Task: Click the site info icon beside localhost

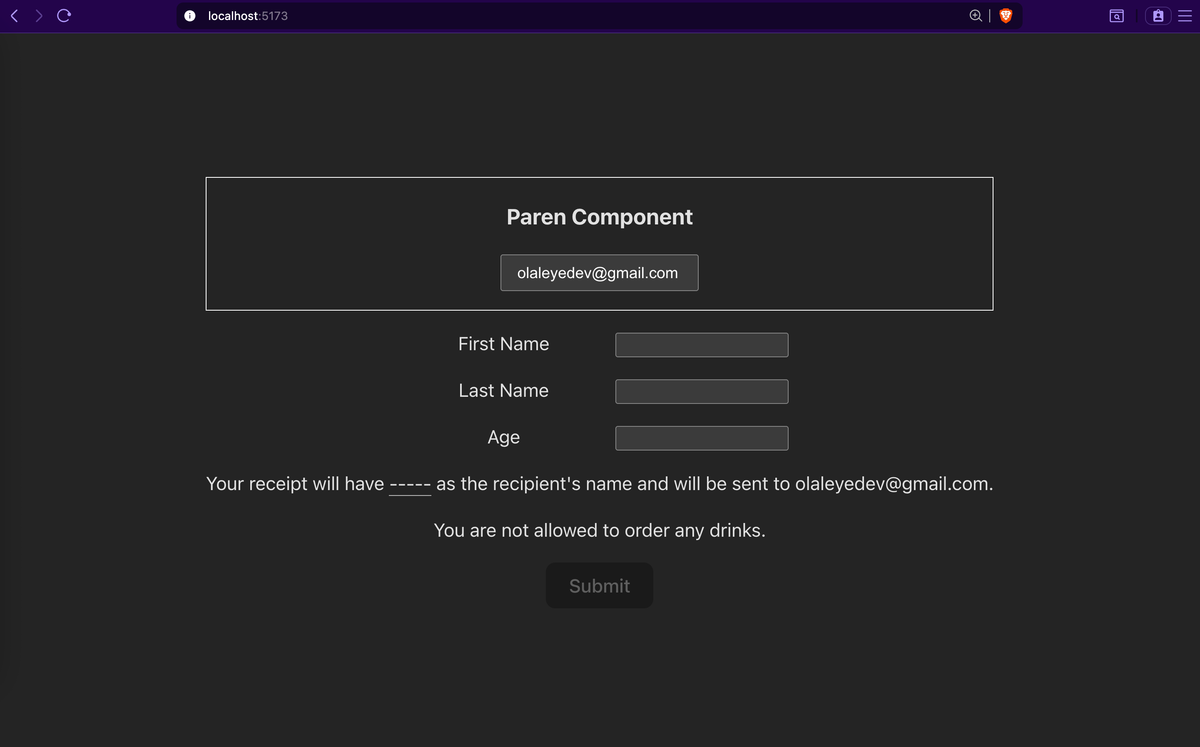Action: [x=189, y=16]
